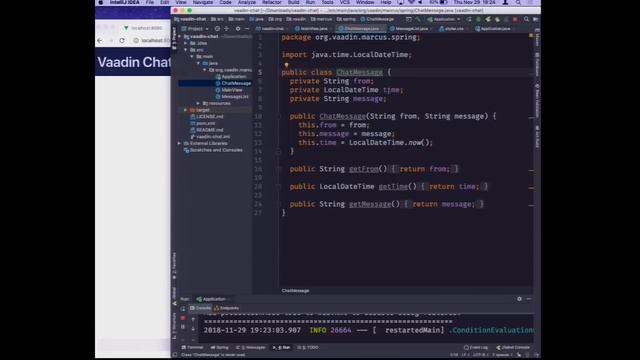The height and width of the screenshot is (360, 640).
Task: Open Project panel settings gear
Action: [238, 29]
